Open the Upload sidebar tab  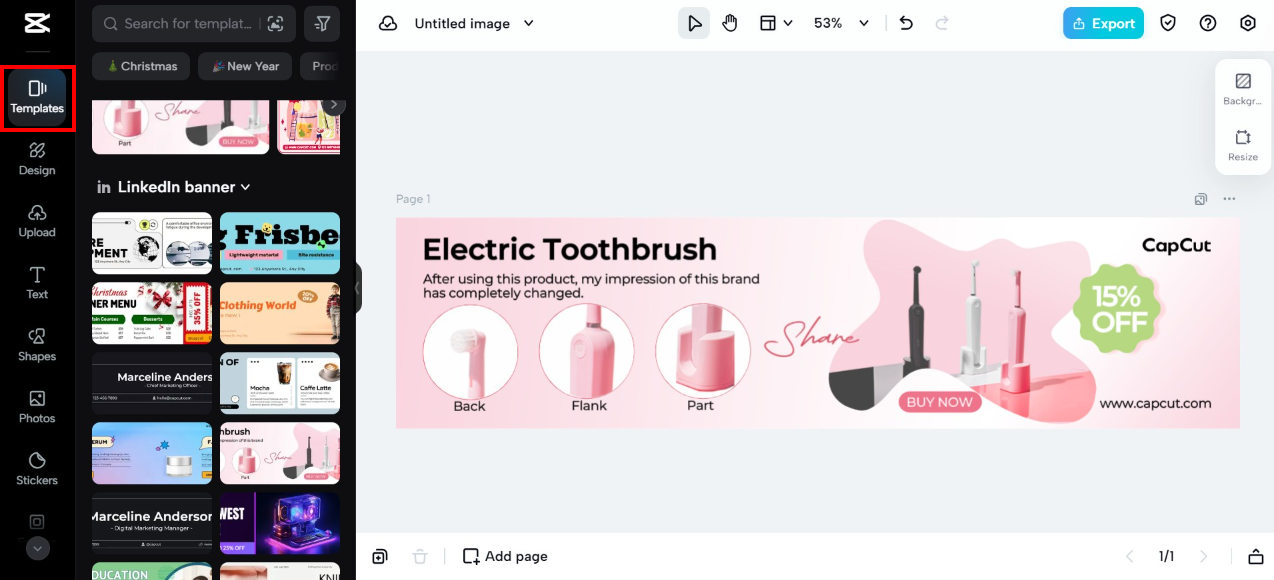click(x=37, y=221)
